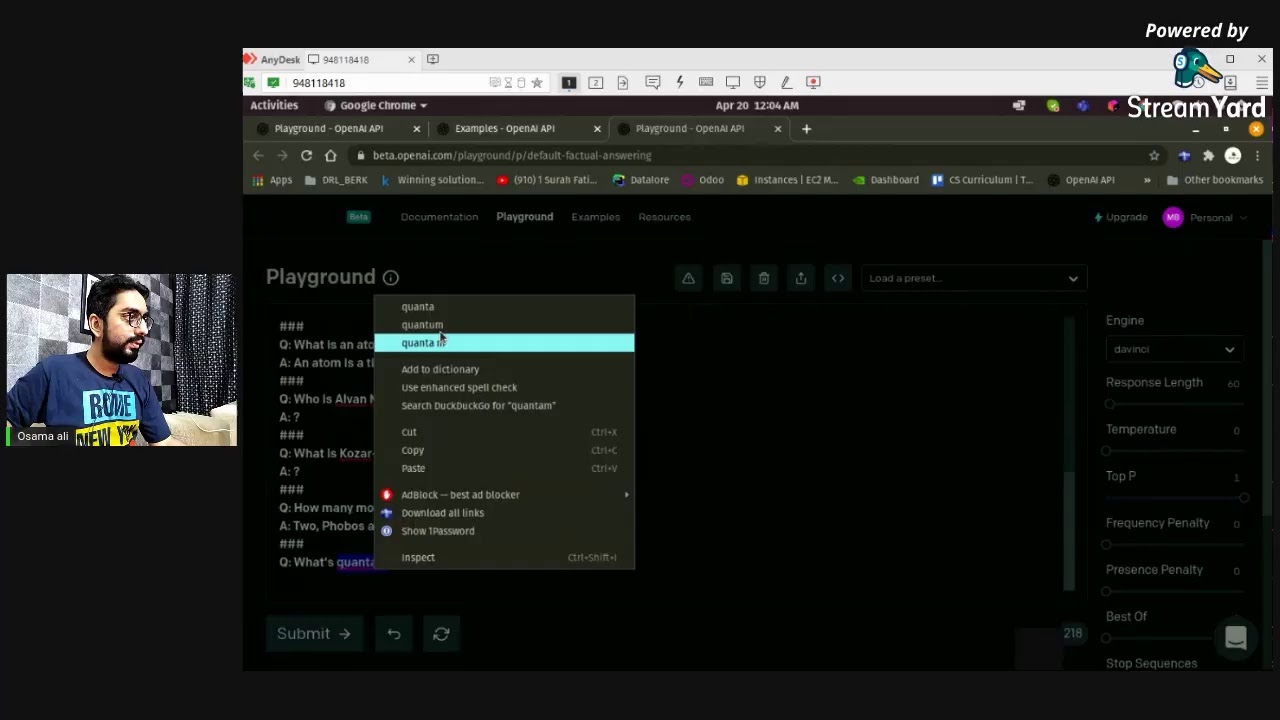Share the preset via upload icon
Viewport: 1280px width, 720px height.
[801, 278]
